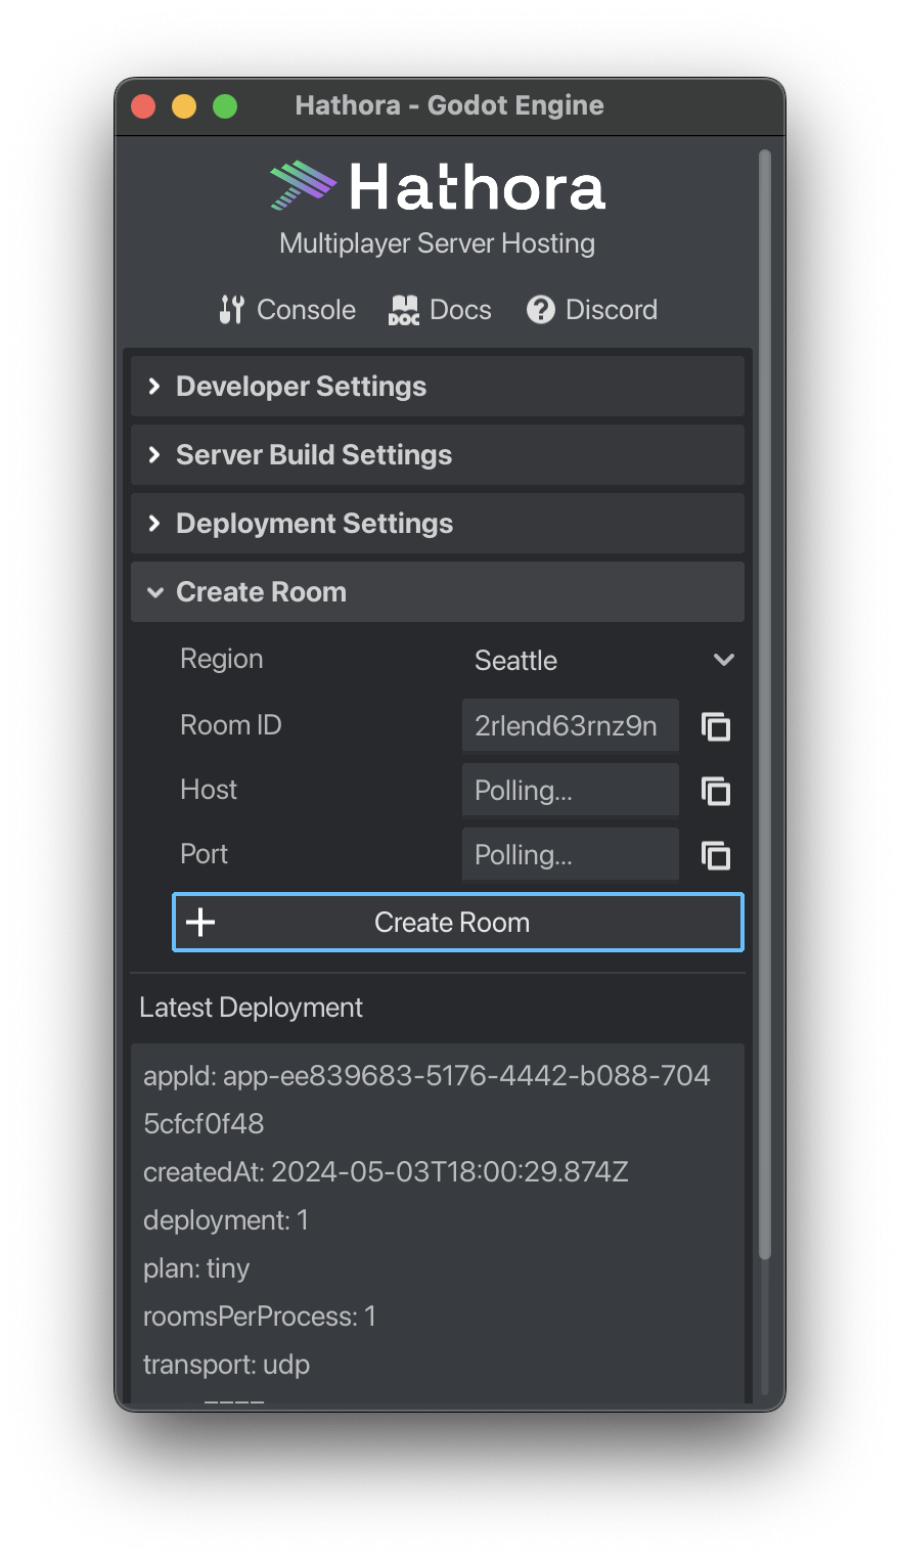The image size is (900, 1563).
Task: Click the Host field showing Polling
Action: [570, 790]
